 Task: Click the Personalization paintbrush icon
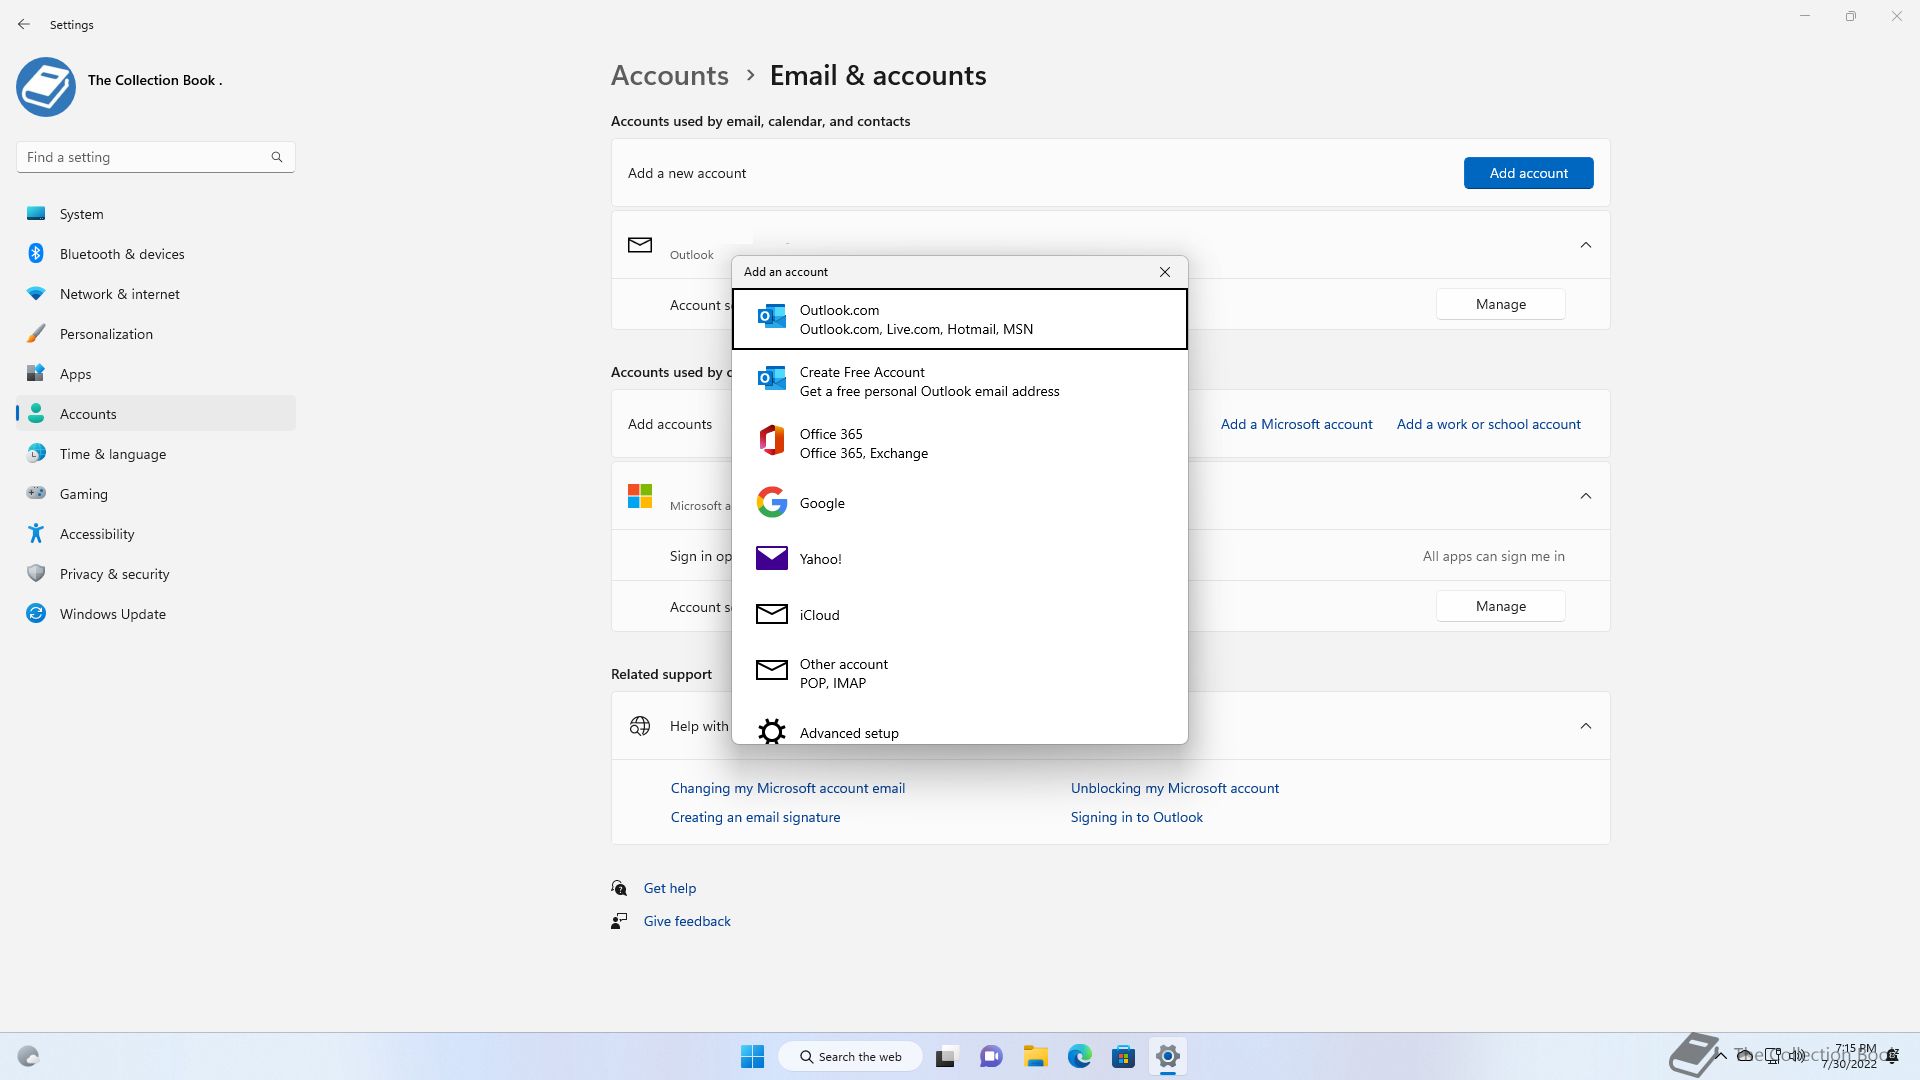(x=36, y=333)
